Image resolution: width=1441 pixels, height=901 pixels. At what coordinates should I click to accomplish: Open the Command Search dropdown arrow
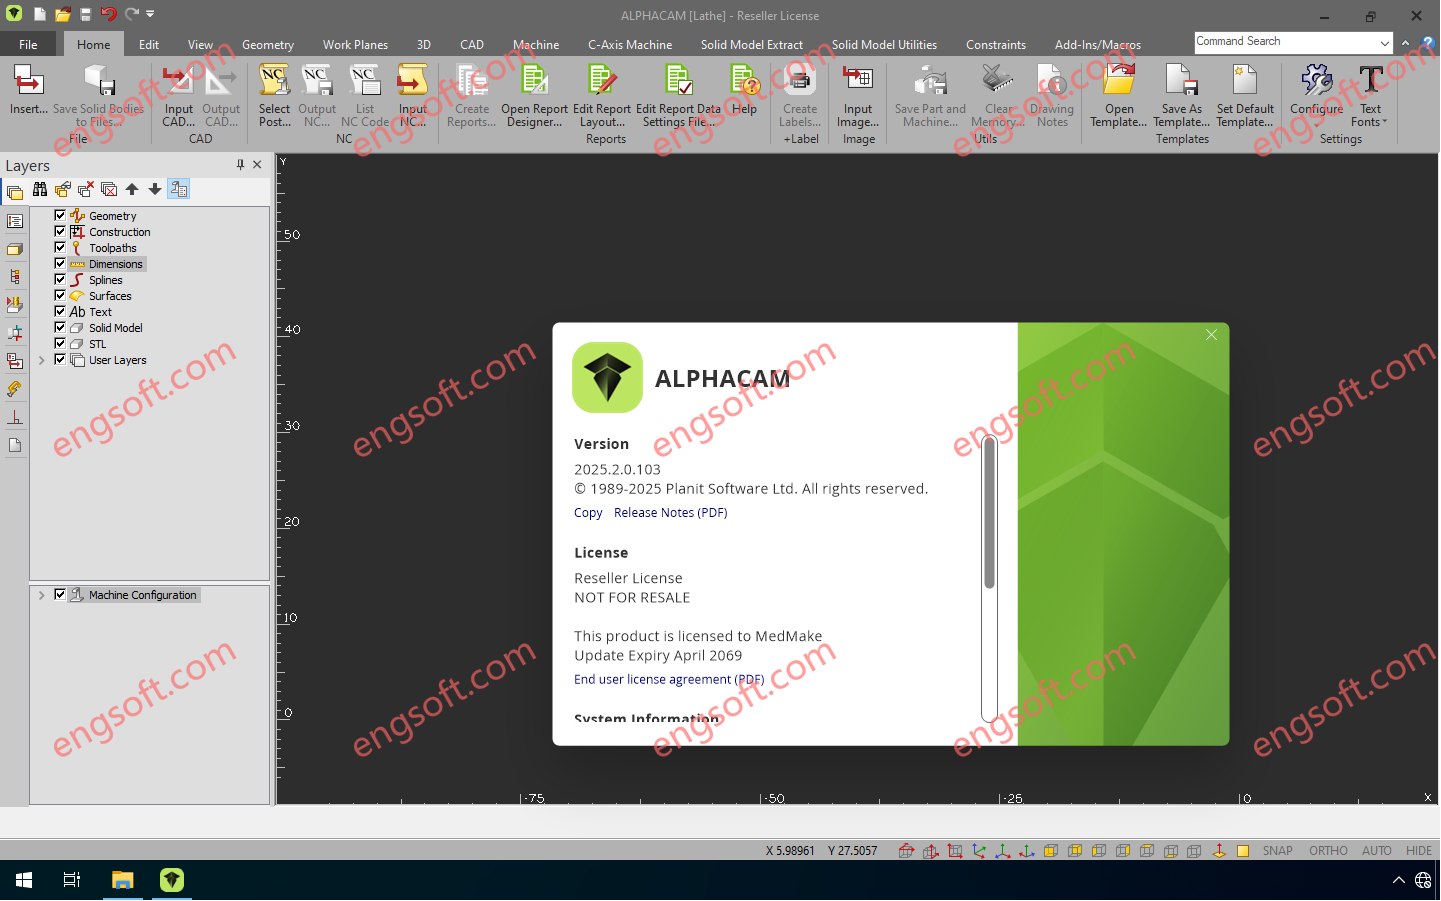1384,43
